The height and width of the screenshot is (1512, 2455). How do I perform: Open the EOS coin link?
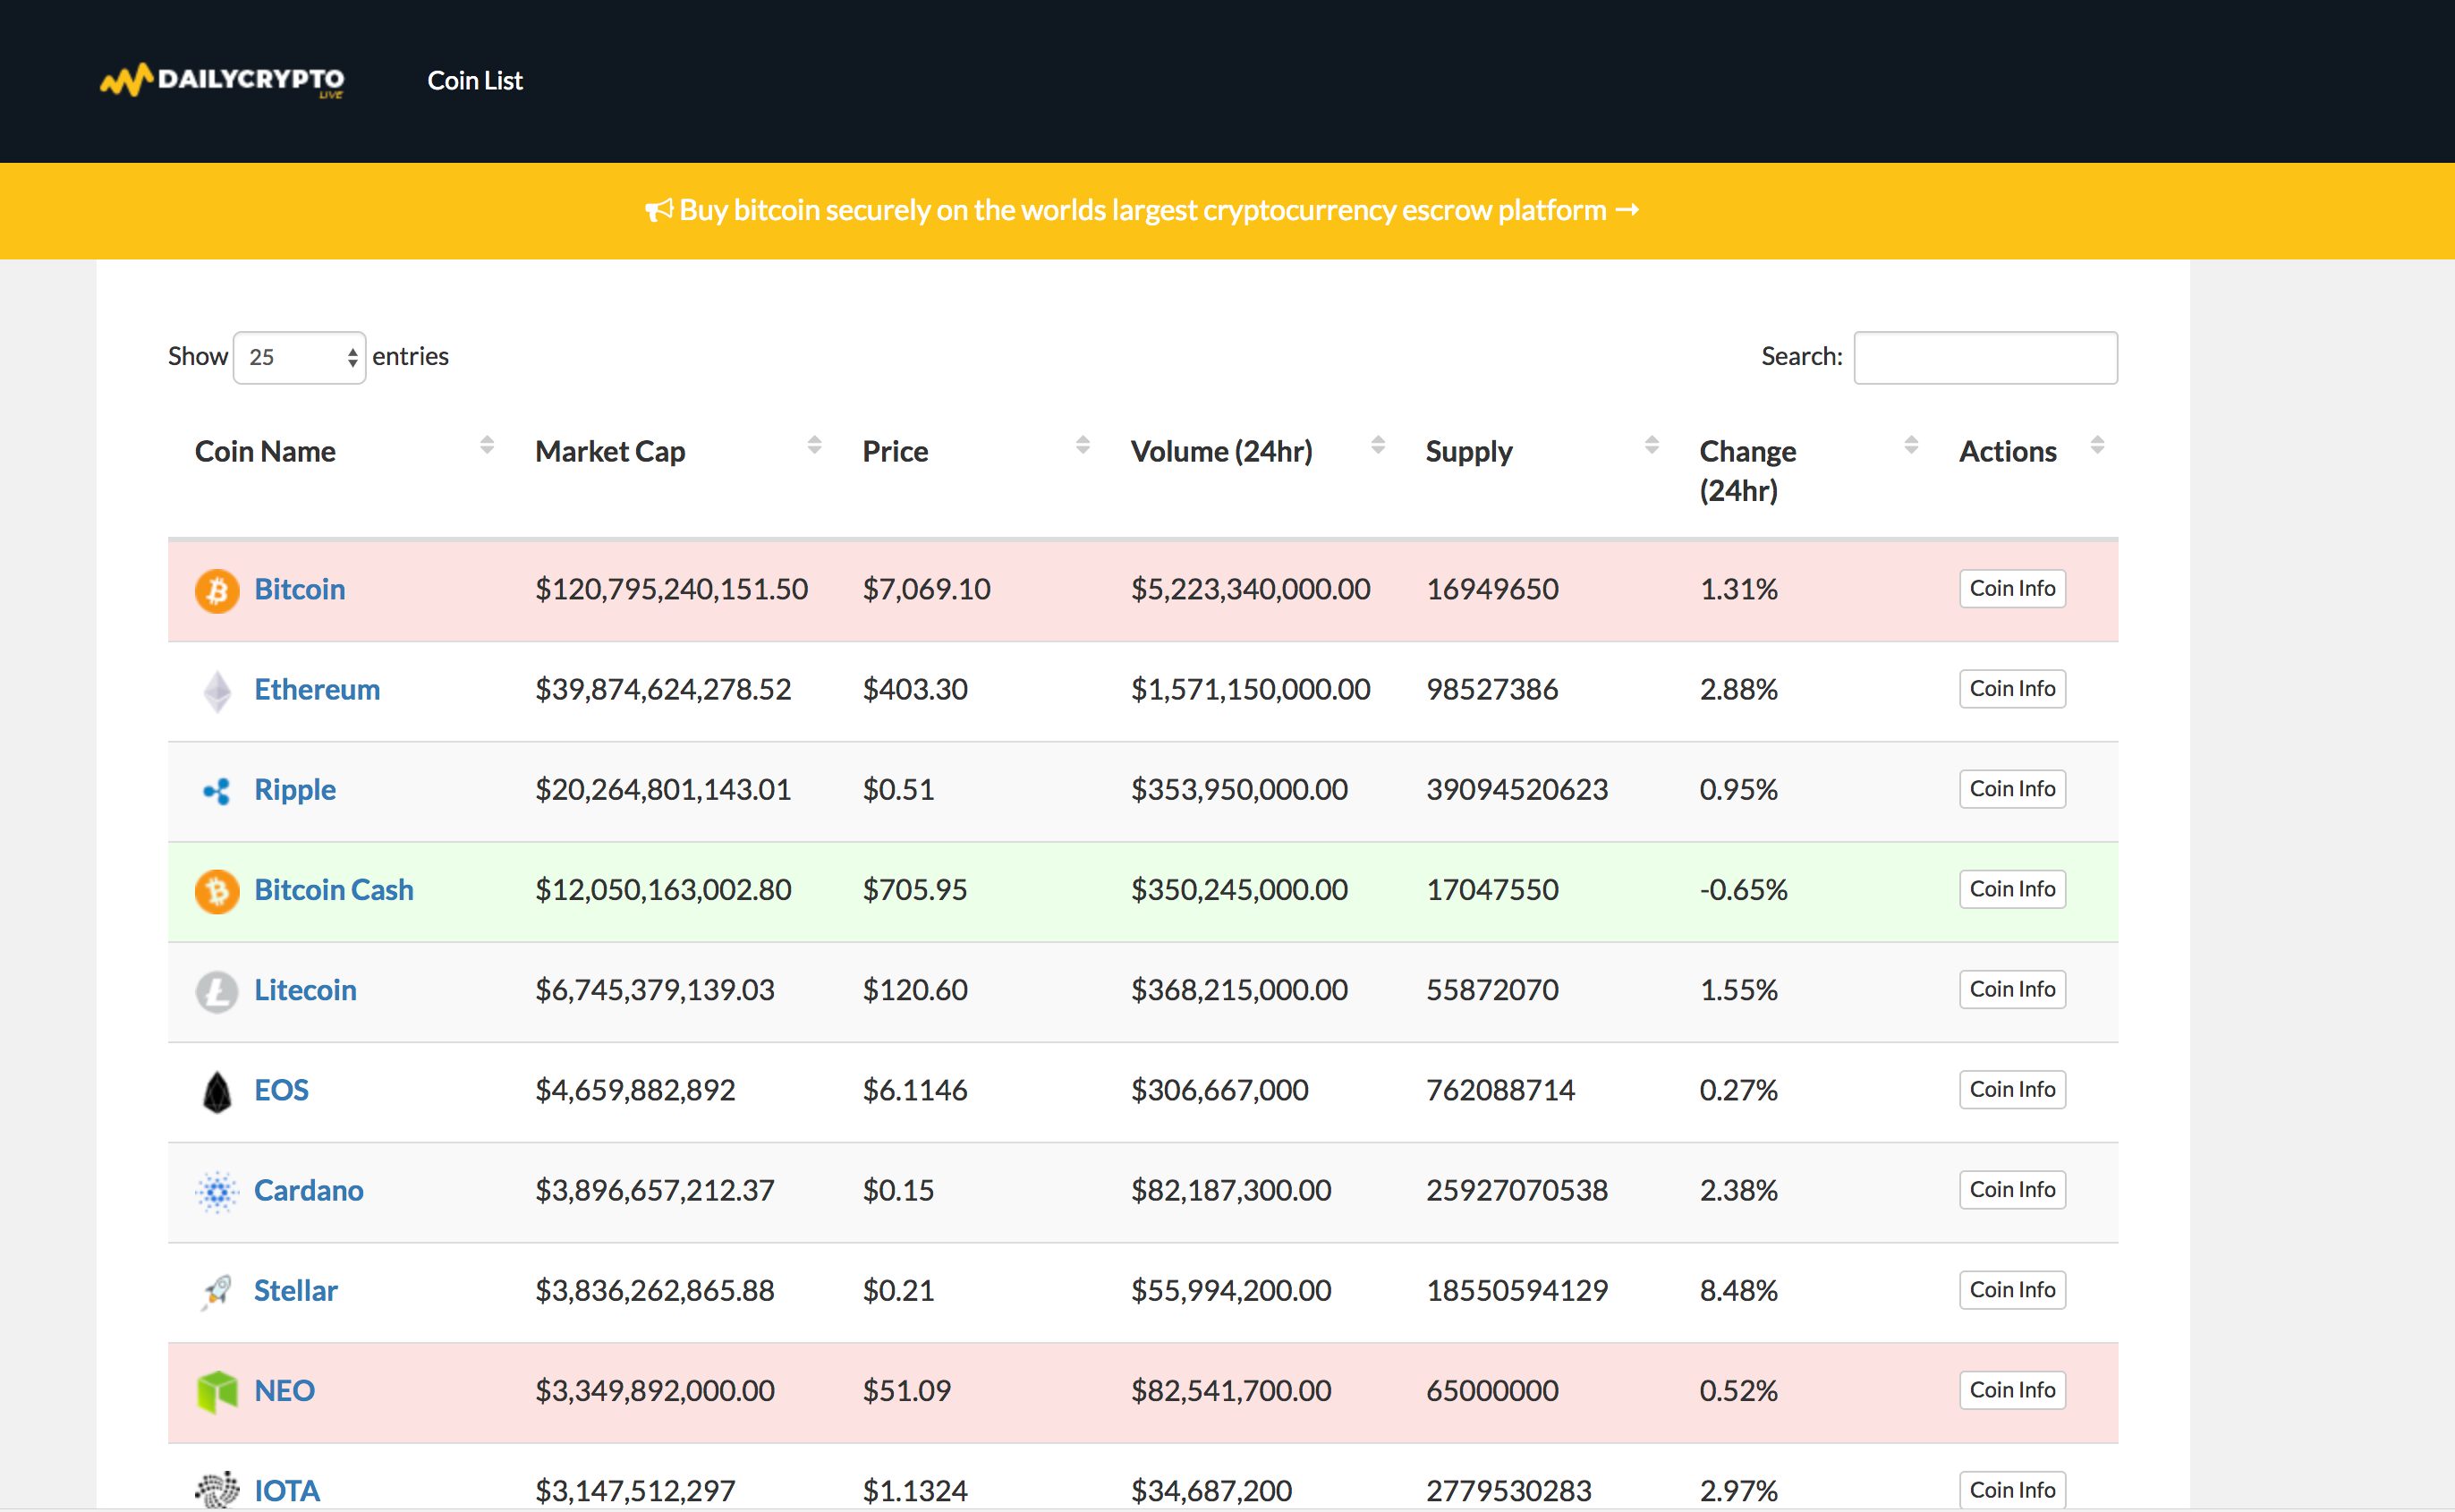281,1089
